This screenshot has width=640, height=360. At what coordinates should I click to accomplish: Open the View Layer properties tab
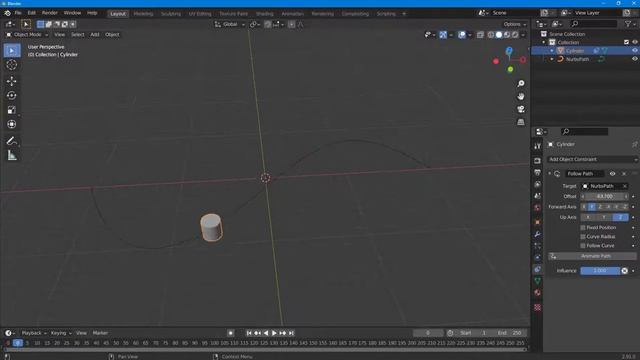click(538, 184)
